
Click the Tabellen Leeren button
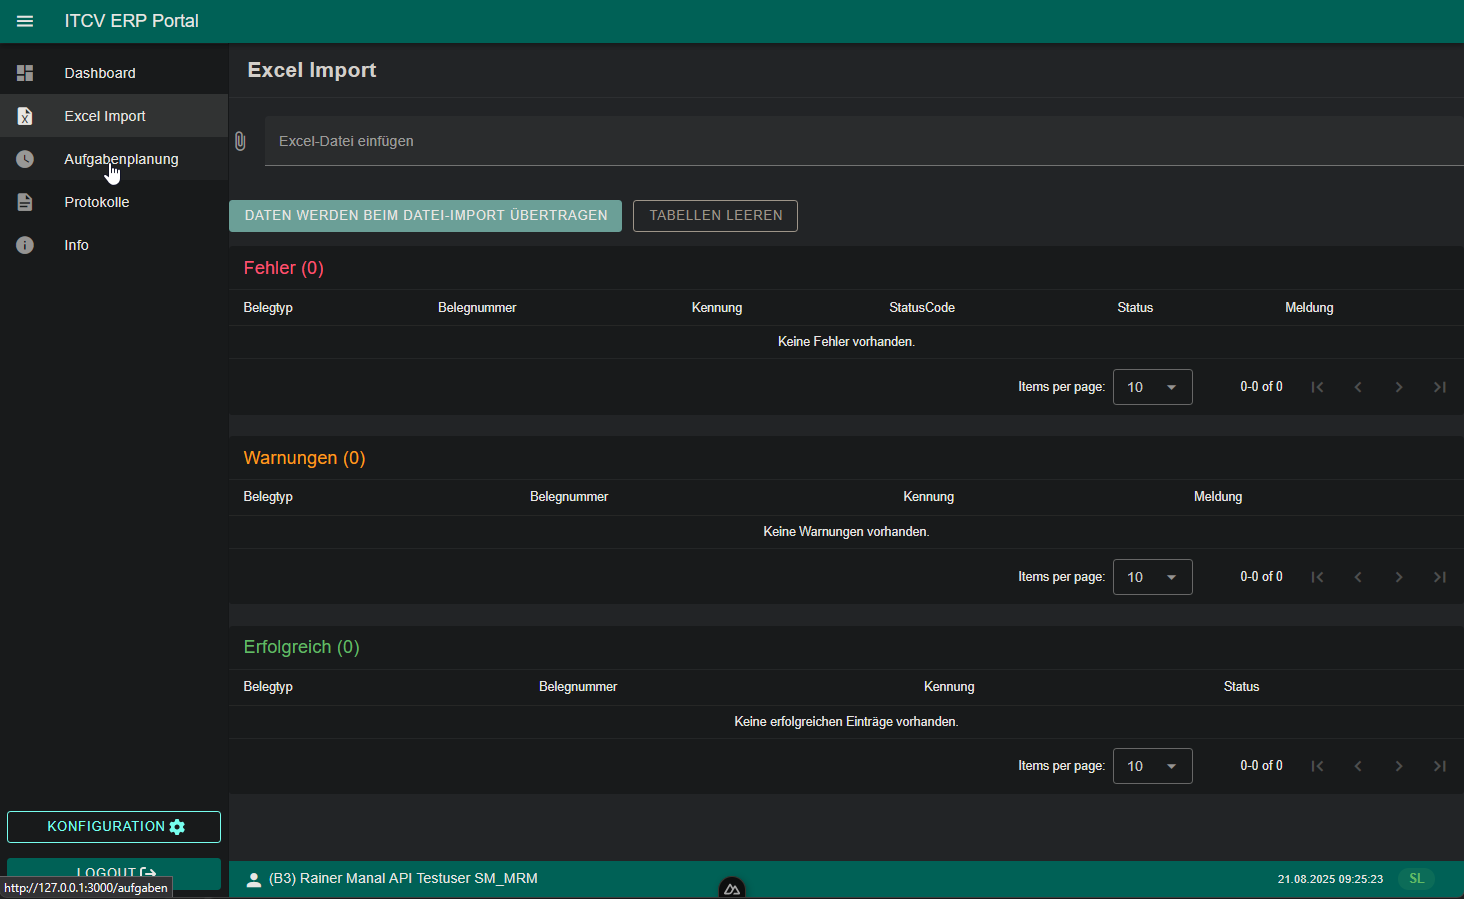click(x=715, y=216)
